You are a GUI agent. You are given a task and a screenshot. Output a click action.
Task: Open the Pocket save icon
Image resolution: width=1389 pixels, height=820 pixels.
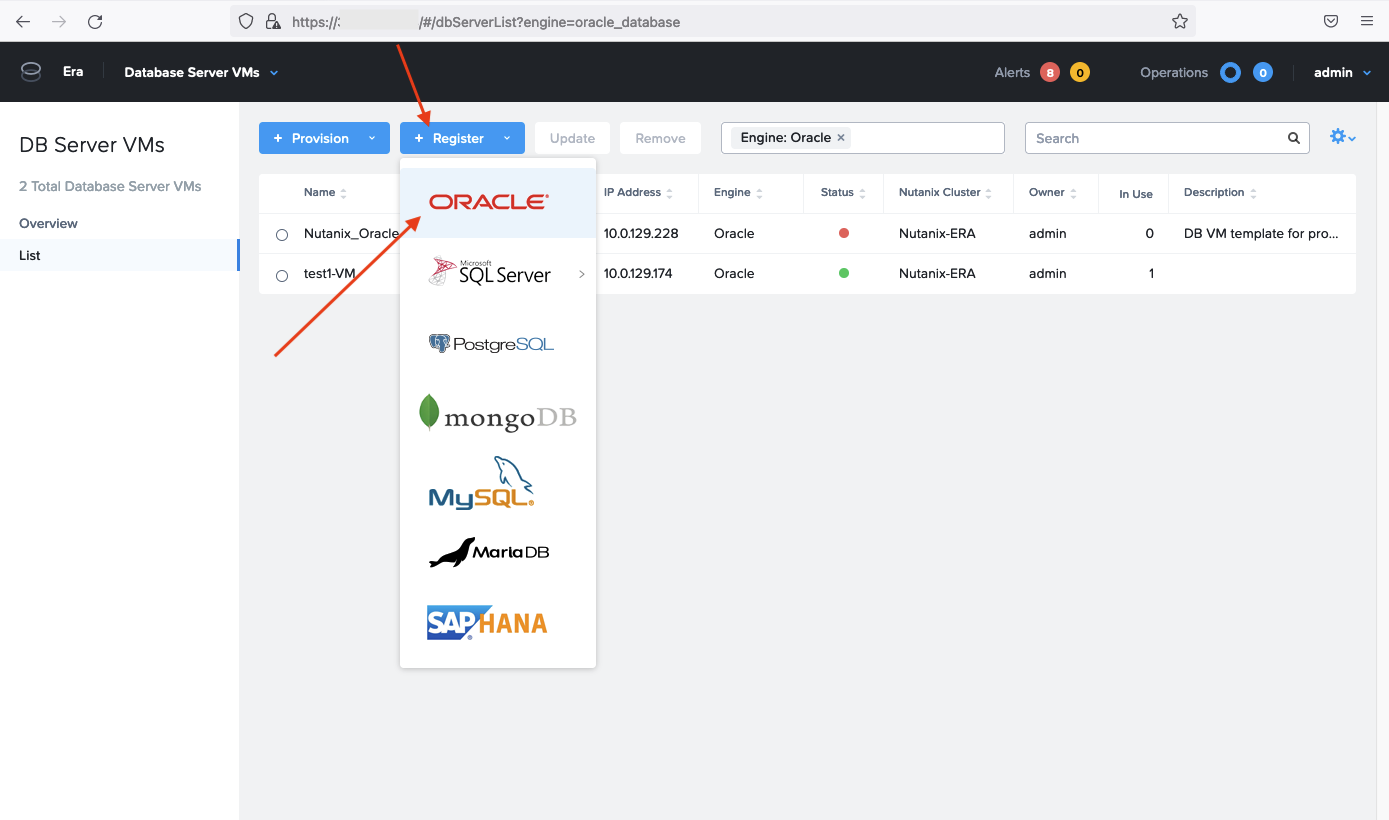(x=1331, y=21)
